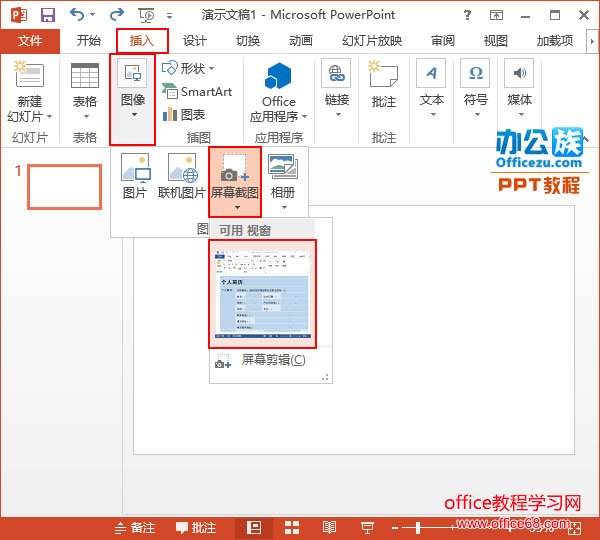Click the Undo arrow icon
Screen dimensions: 600x540
[77, 15]
